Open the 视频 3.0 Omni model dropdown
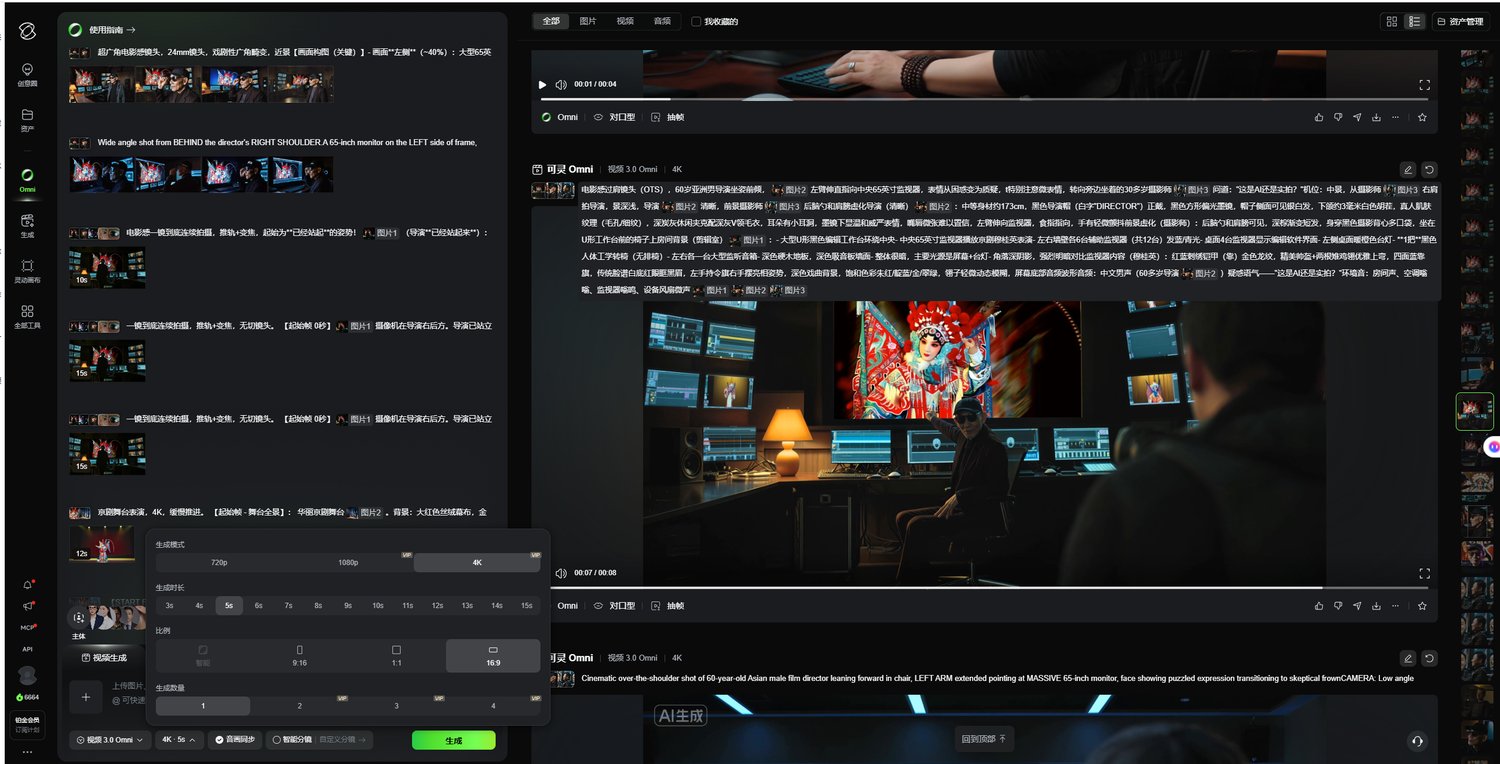1500x764 pixels. 111,740
